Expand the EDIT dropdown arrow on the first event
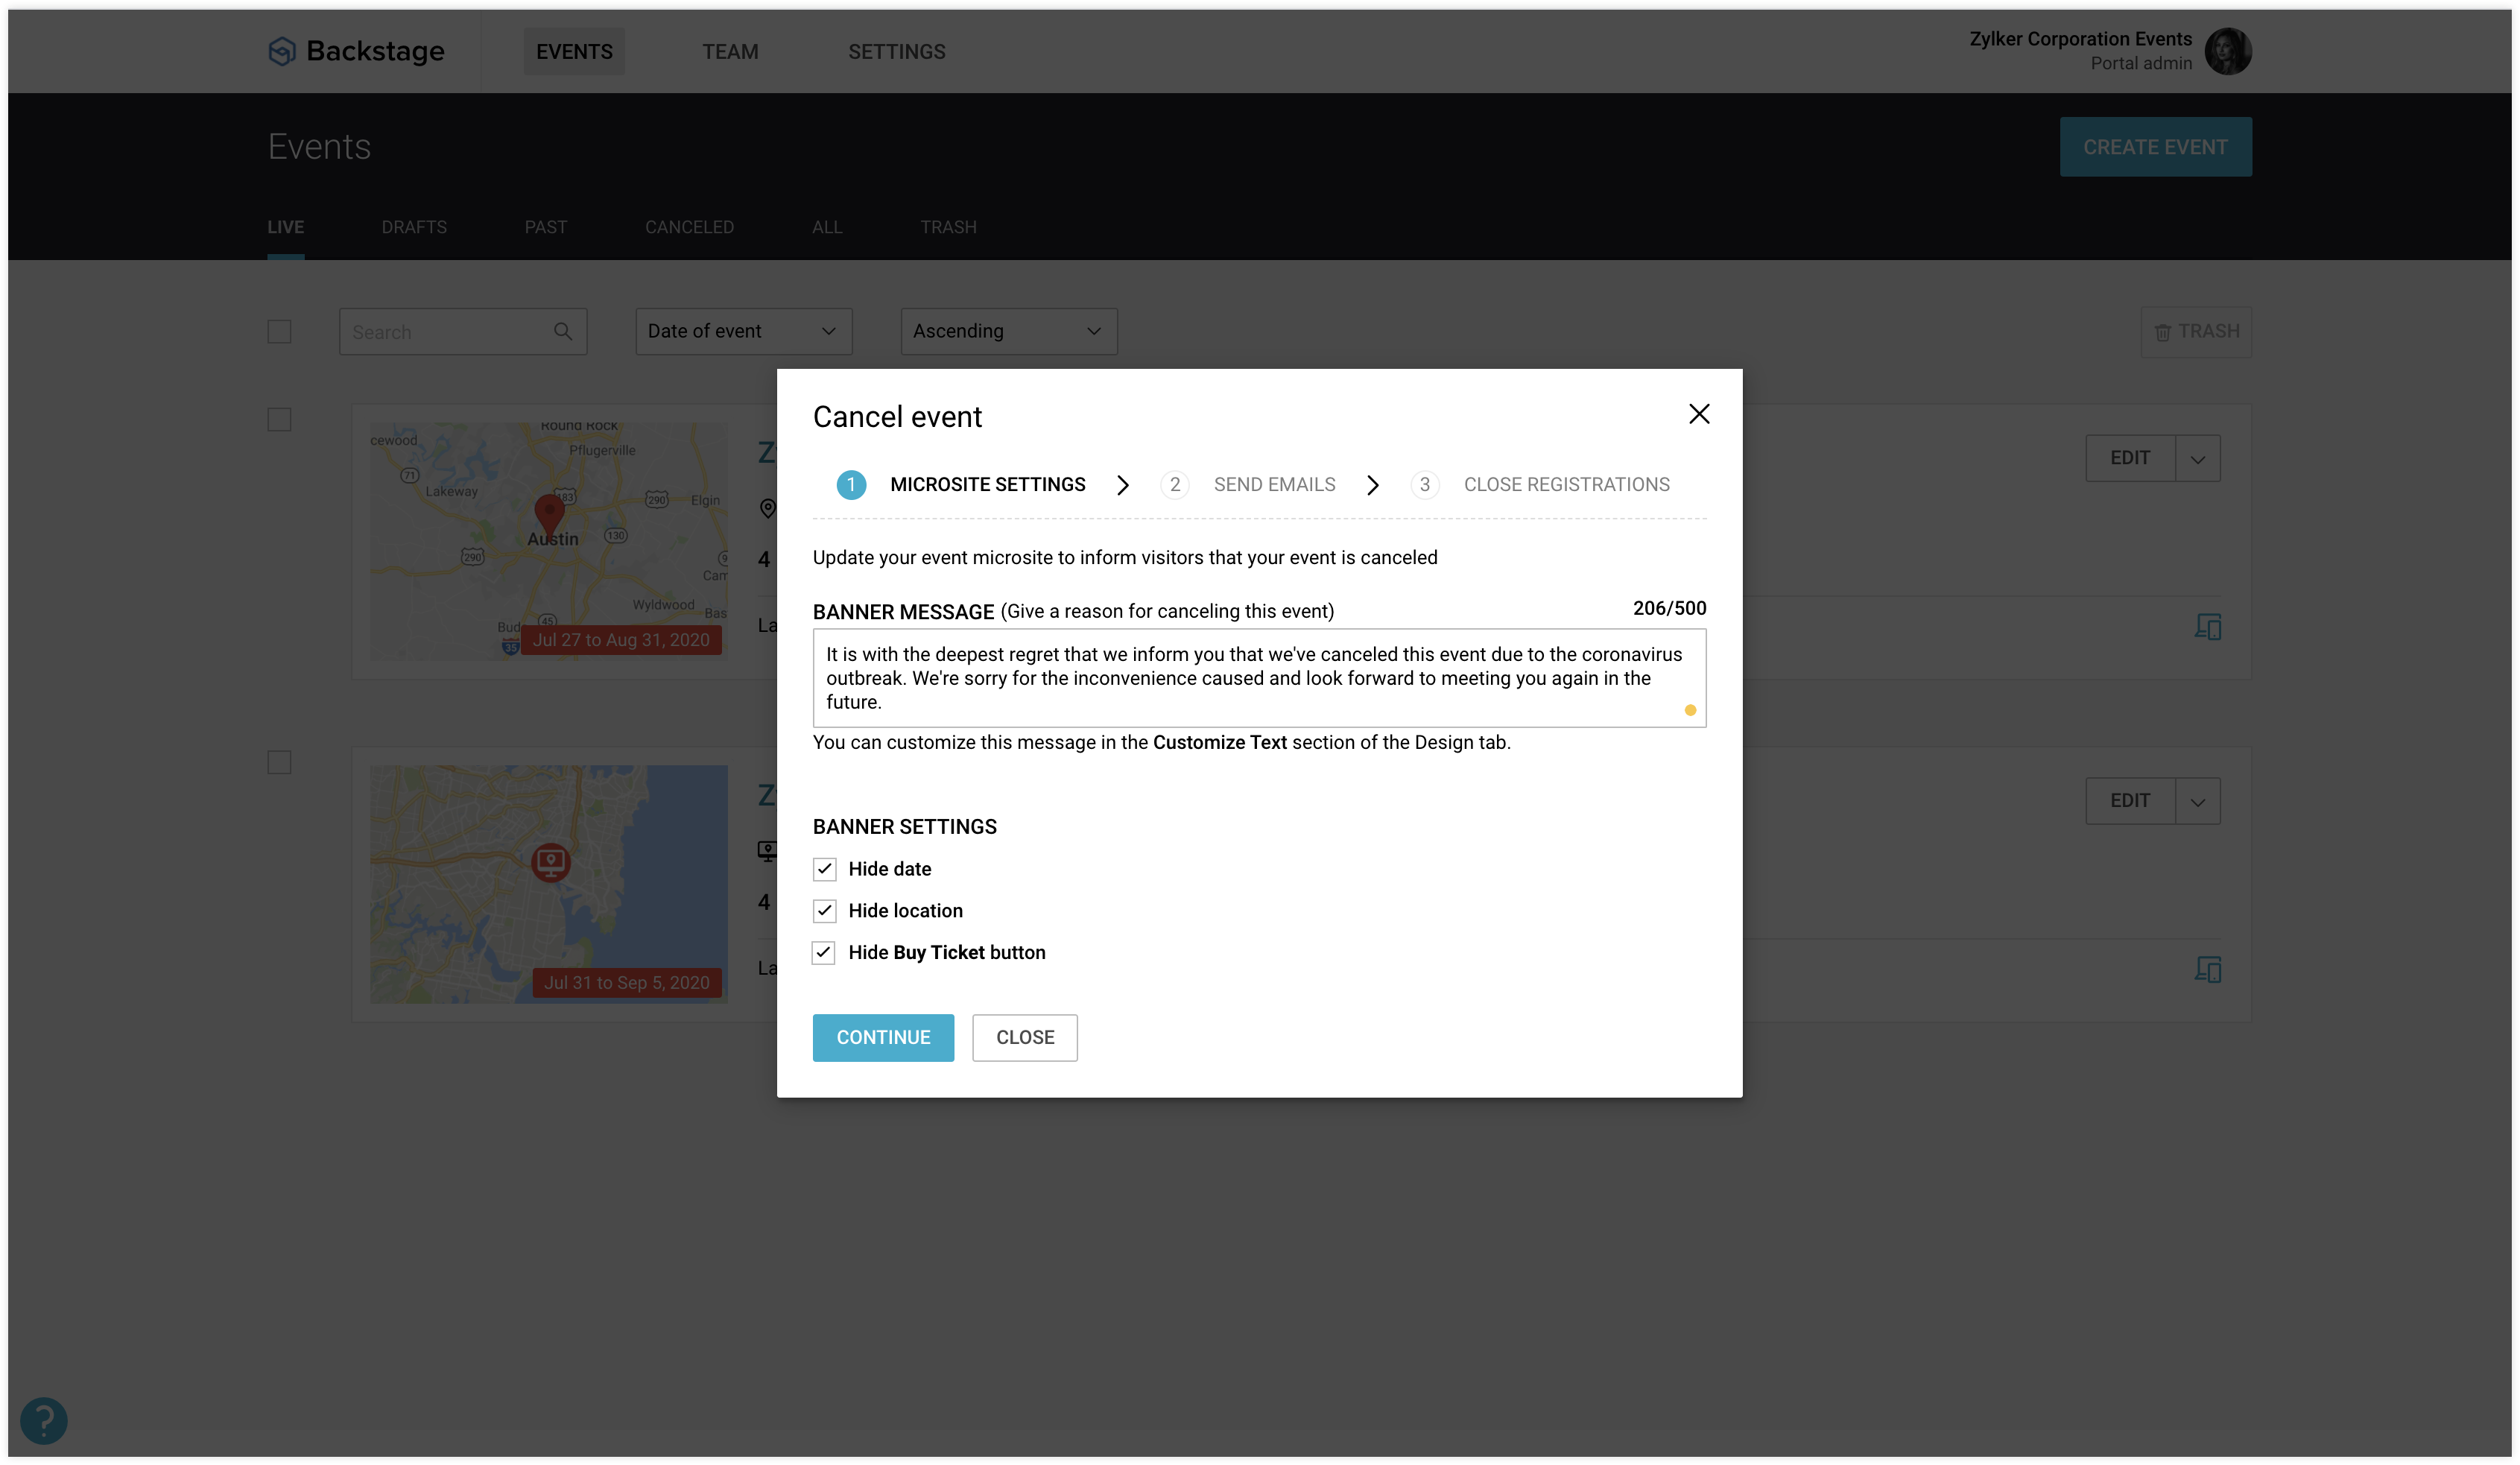 [2198, 457]
